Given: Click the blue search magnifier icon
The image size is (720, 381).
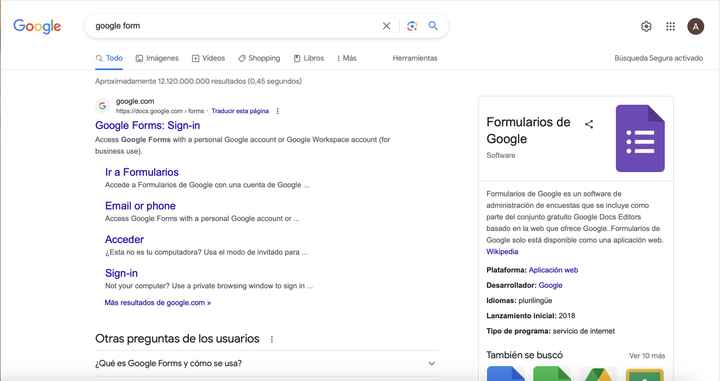Looking at the screenshot, I should click(x=433, y=26).
